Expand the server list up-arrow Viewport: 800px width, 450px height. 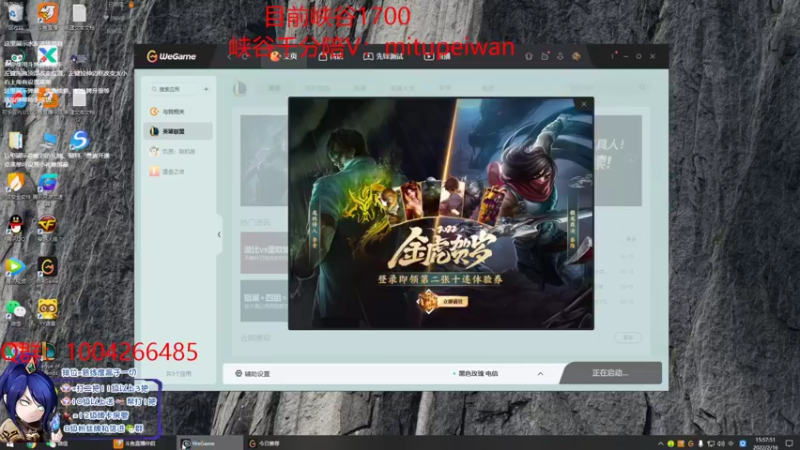tap(540, 373)
